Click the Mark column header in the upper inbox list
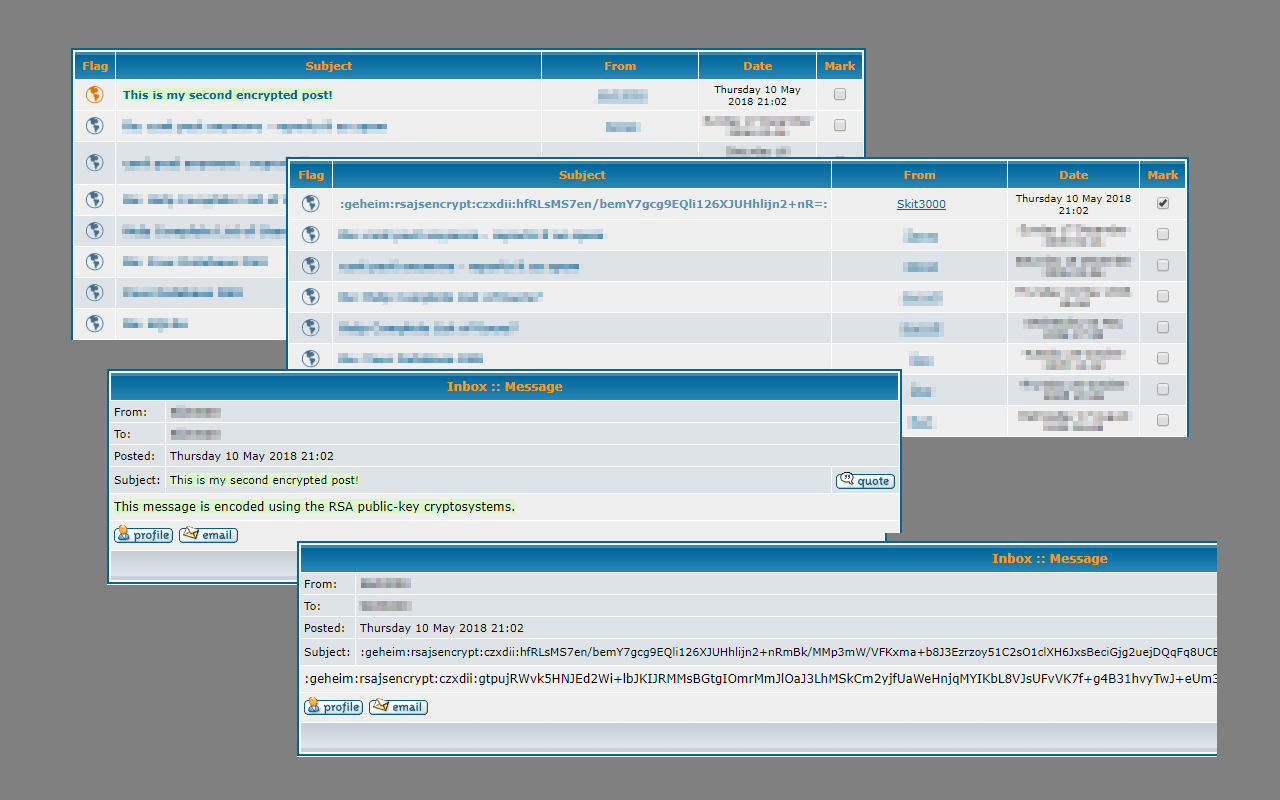The height and width of the screenshot is (800, 1280). [x=840, y=66]
